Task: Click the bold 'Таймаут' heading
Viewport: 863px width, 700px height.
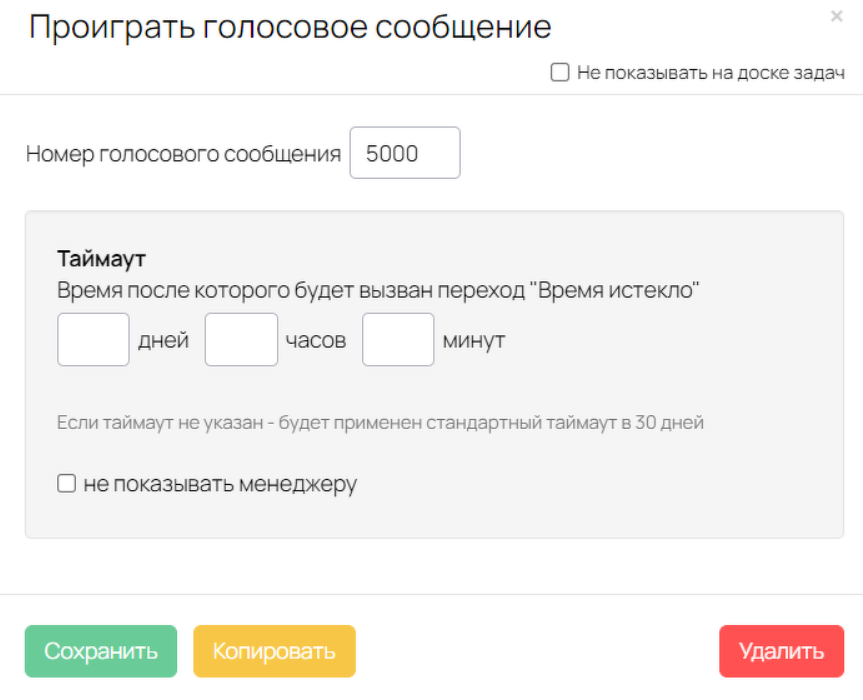Action: (102, 259)
